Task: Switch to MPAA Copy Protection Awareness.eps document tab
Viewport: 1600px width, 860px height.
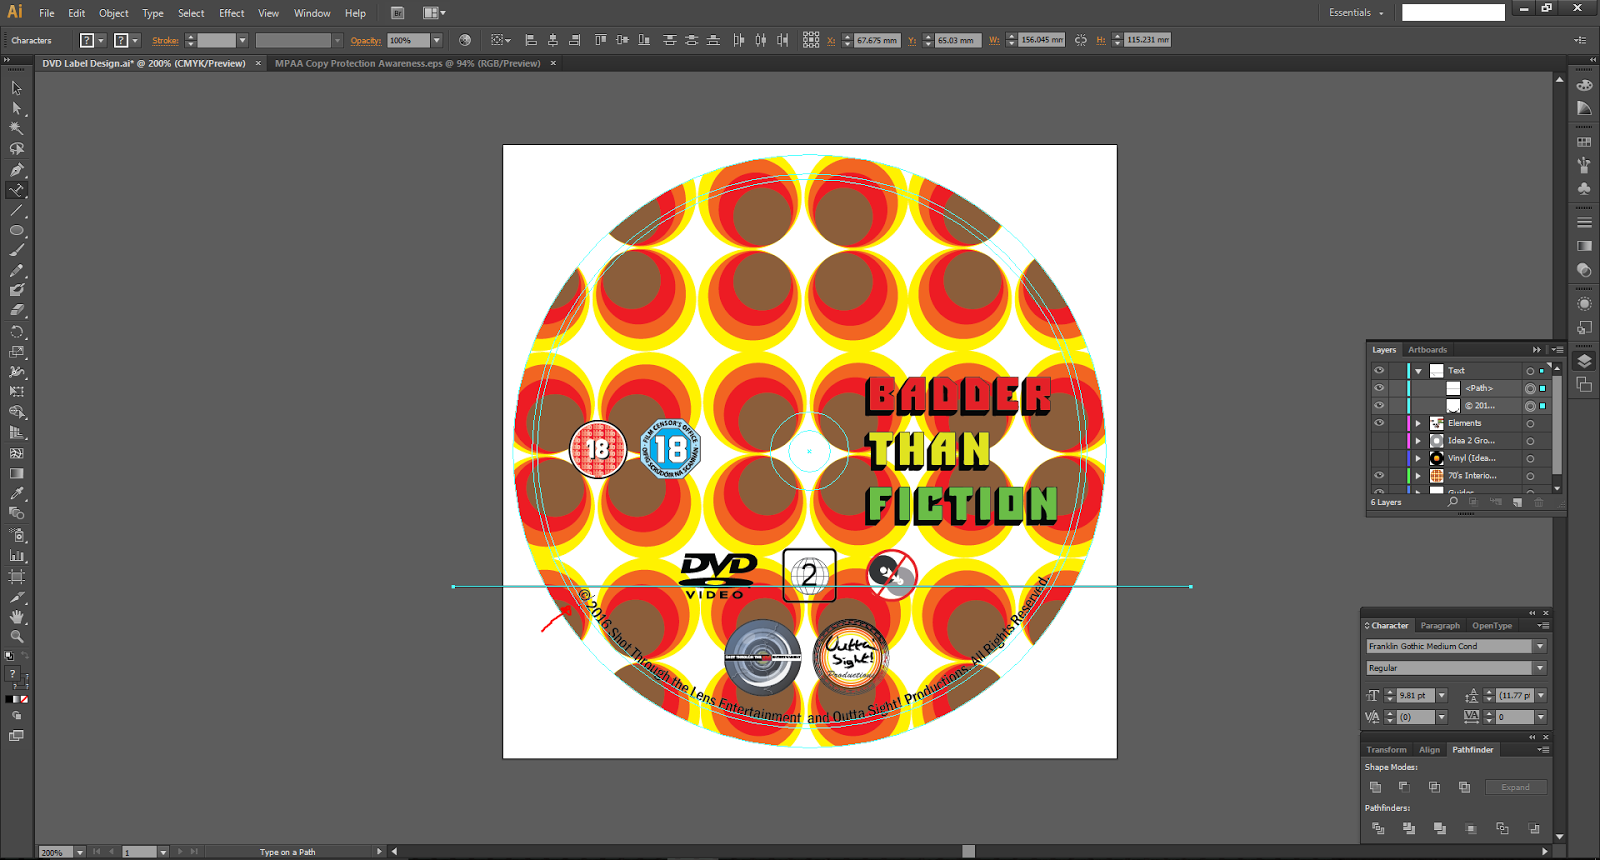Action: click(408, 63)
